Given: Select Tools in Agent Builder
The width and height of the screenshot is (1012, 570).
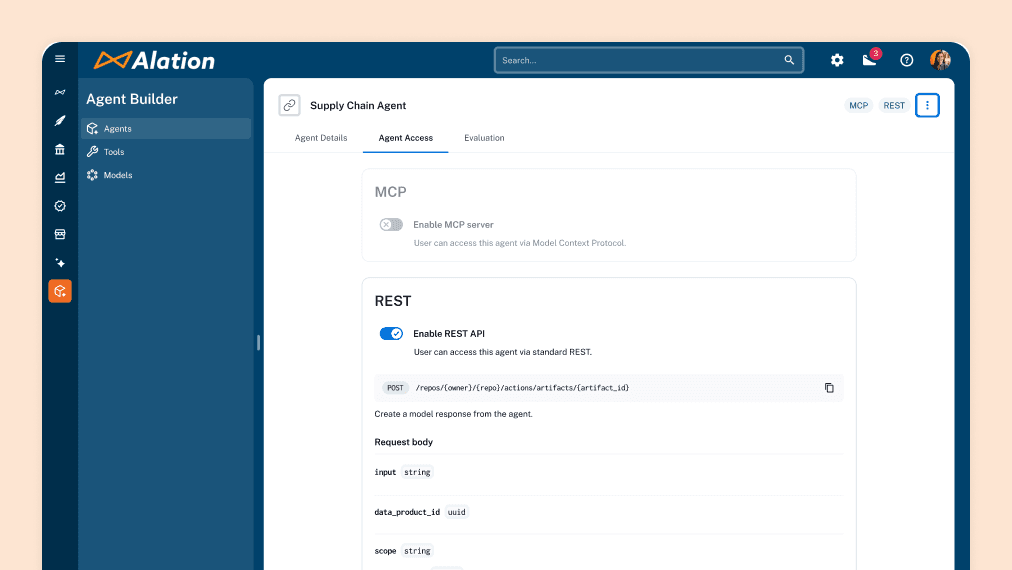Looking at the screenshot, I should pos(114,152).
